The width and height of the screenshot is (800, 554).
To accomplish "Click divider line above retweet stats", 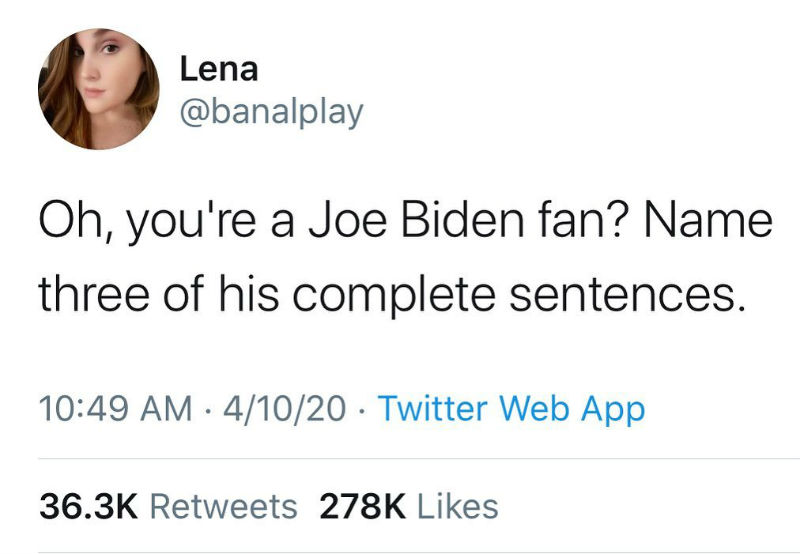I will (x=400, y=459).
